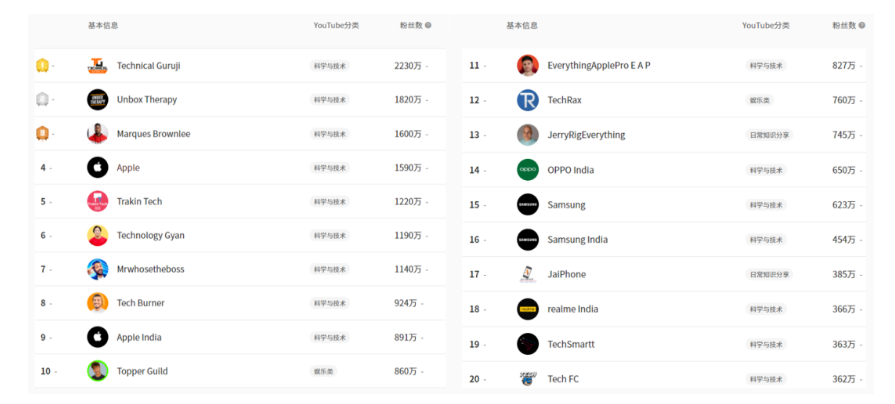
Task: Click TechRax name
Action: pos(565,100)
